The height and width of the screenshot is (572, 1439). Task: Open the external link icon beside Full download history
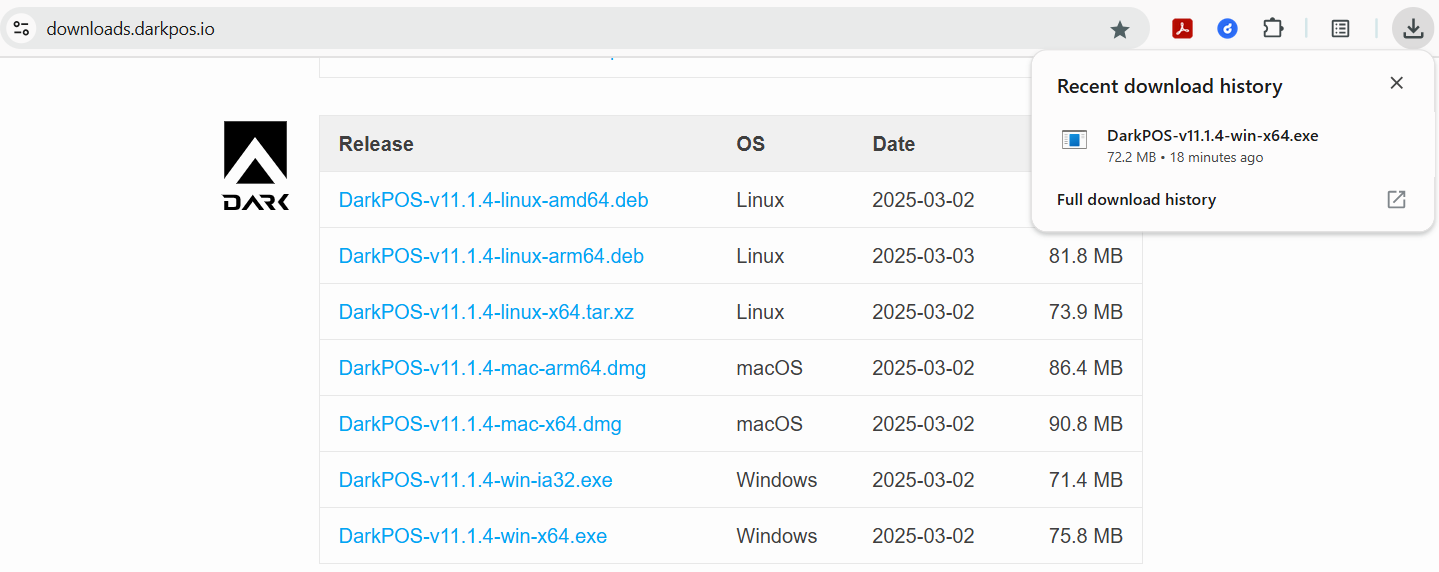[x=1397, y=199]
